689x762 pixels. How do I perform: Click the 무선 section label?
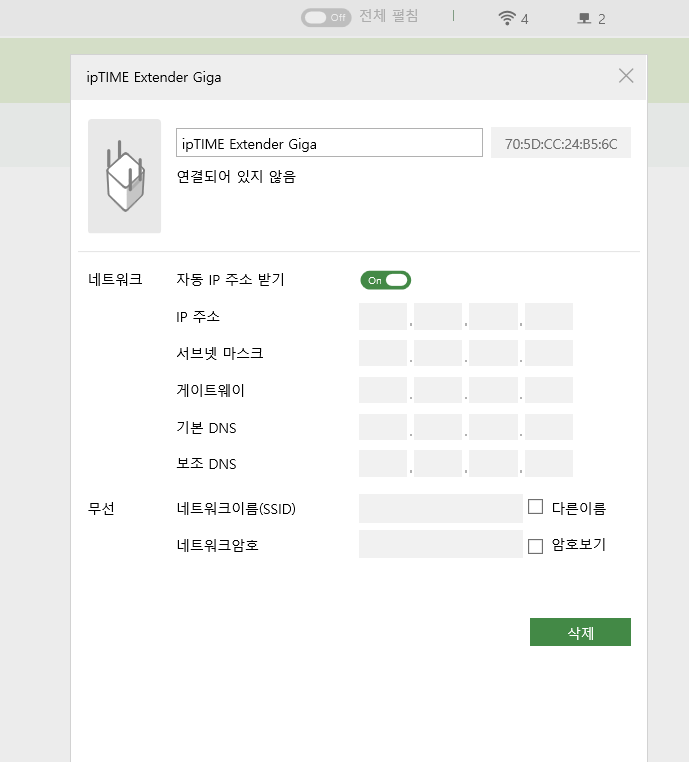pyautogui.click(x=101, y=508)
